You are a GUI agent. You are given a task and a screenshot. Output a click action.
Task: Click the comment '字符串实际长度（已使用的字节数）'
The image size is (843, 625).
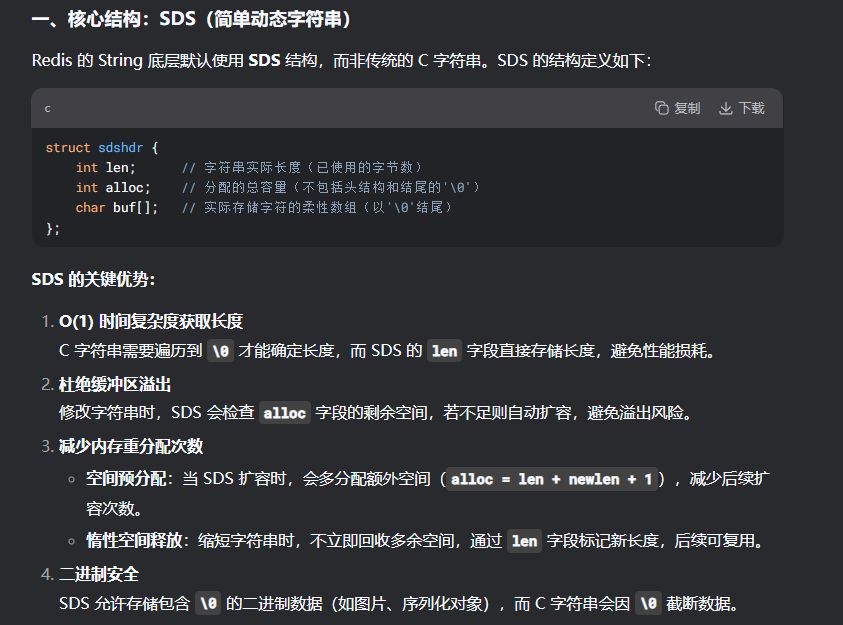click(x=313, y=168)
